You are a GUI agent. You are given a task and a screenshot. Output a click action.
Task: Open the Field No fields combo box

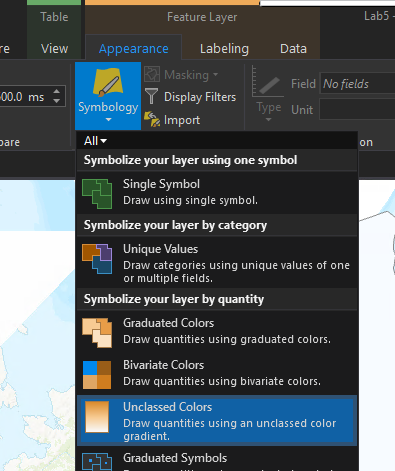[357, 83]
